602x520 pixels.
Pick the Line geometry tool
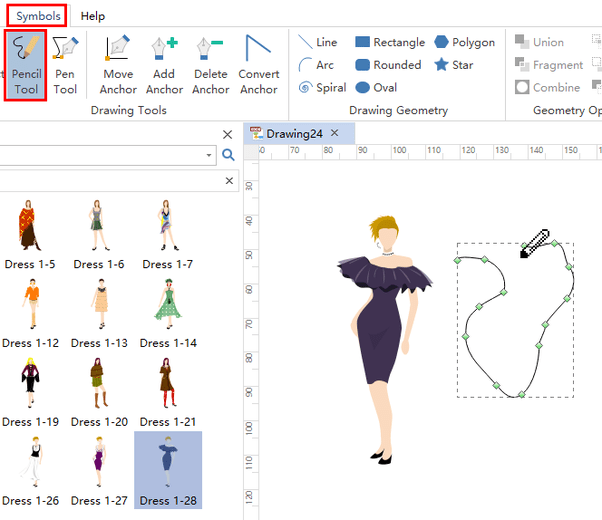pos(318,42)
